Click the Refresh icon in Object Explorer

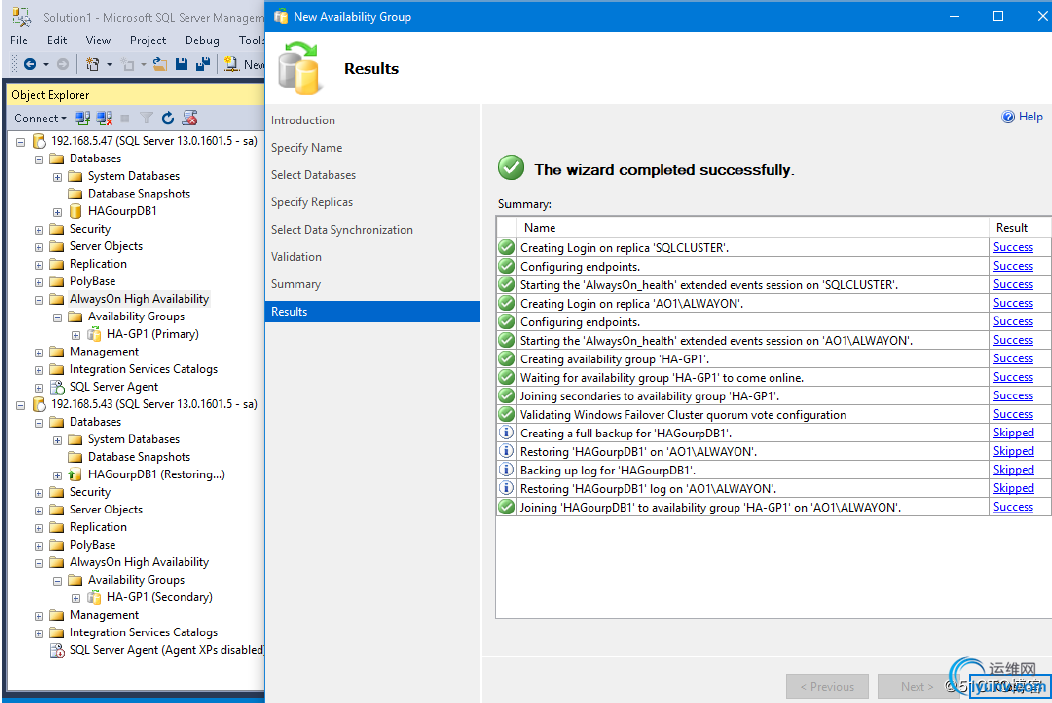click(168, 118)
